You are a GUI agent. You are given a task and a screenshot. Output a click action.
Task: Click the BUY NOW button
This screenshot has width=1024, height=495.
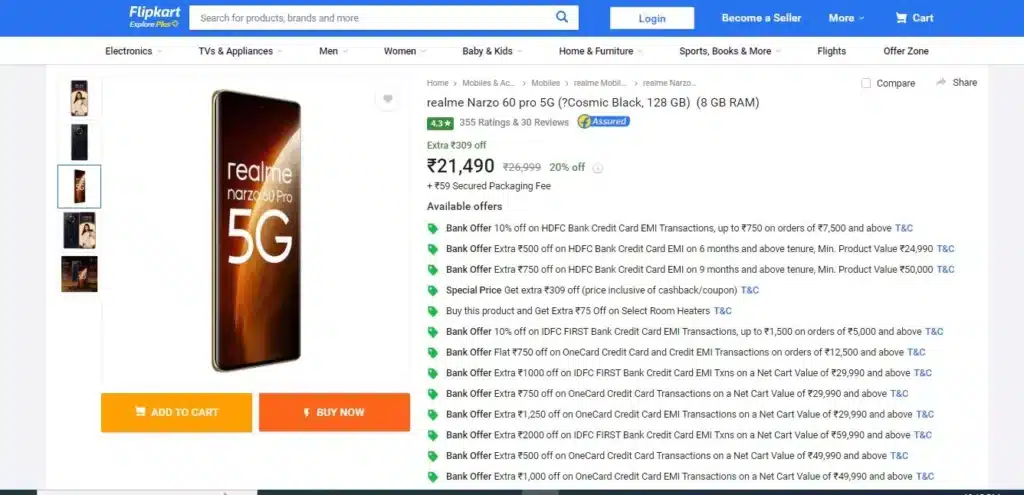pos(334,412)
